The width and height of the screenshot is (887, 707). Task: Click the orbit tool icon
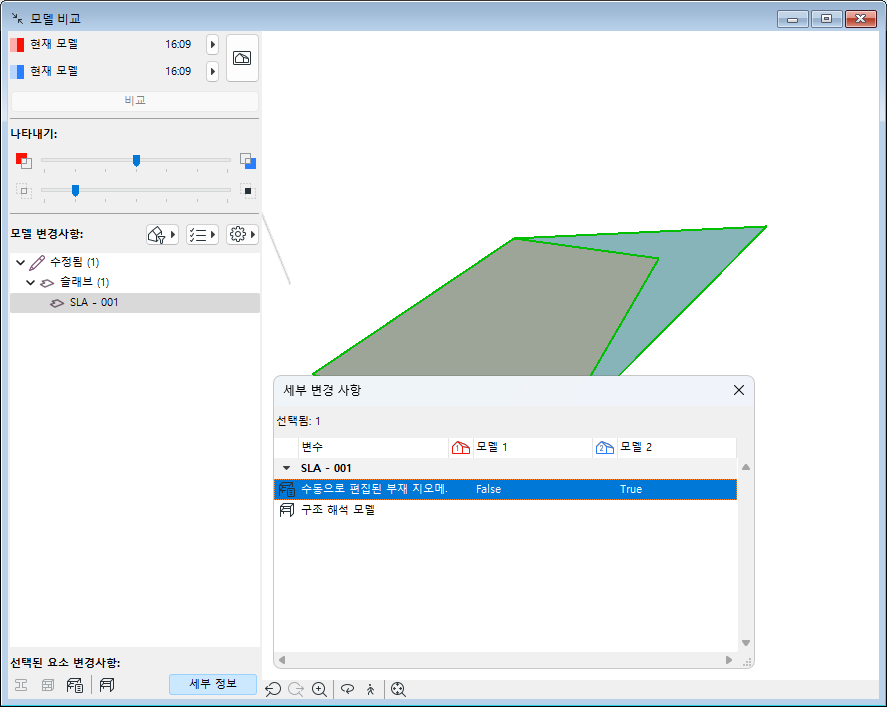coord(347,689)
